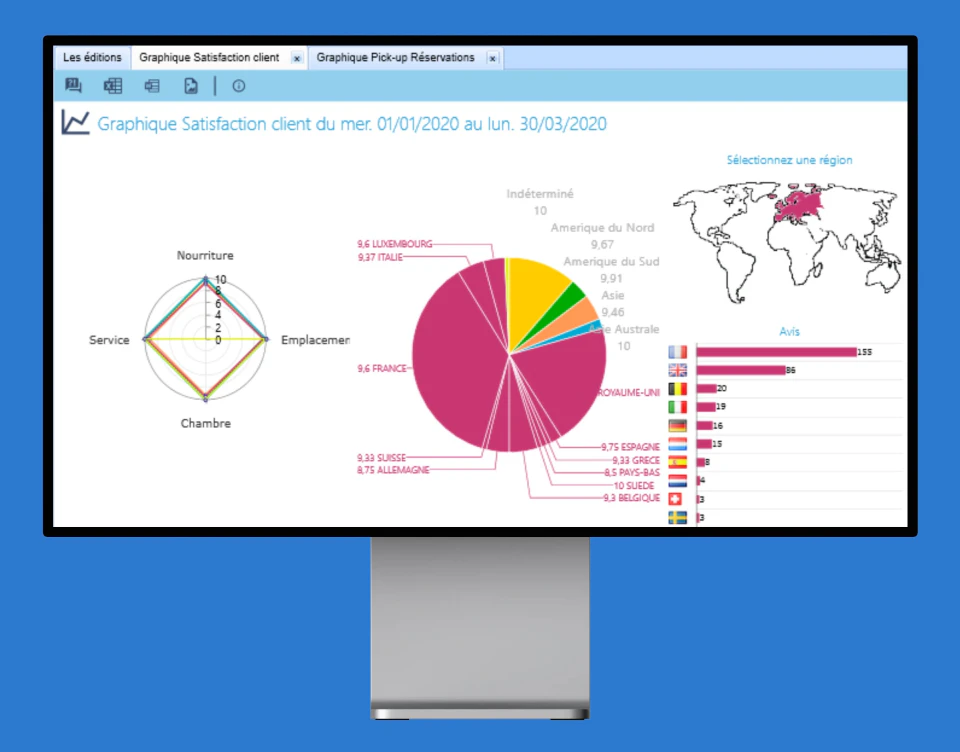Image resolution: width=960 pixels, height=752 pixels.
Task: Open the comments/annotation tool in the toolbar
Action: pyautogui.click(x=73, y=86)
